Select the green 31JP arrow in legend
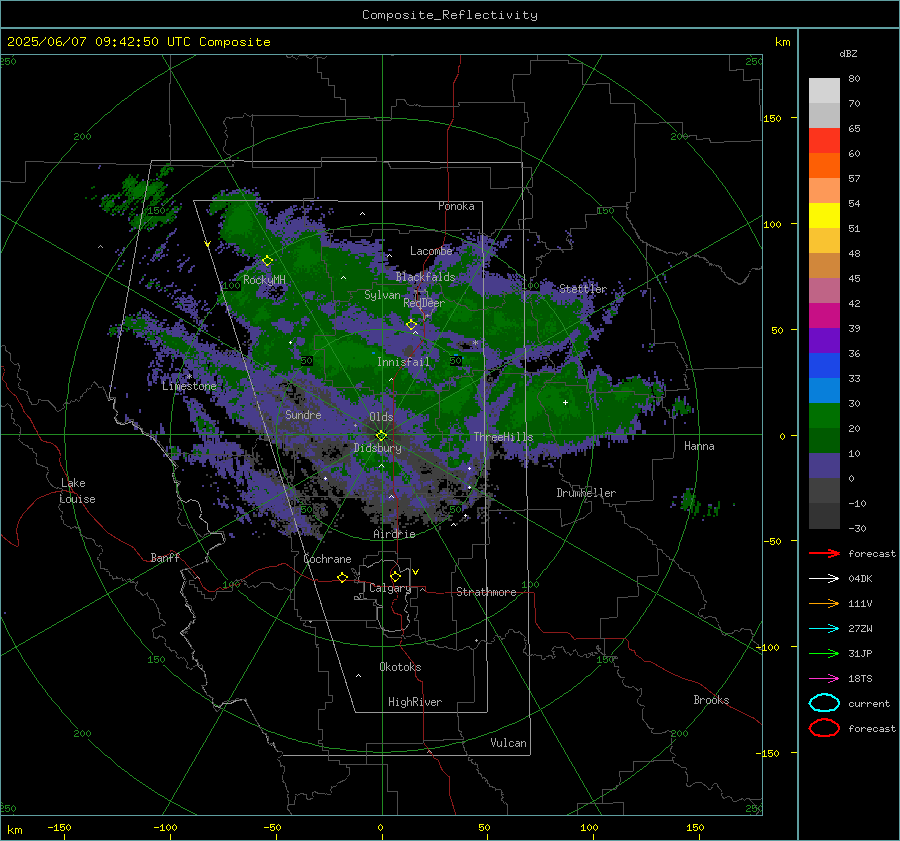Viewport: 900px width, 841px height. pyautogui.click(x=824, y=653)
